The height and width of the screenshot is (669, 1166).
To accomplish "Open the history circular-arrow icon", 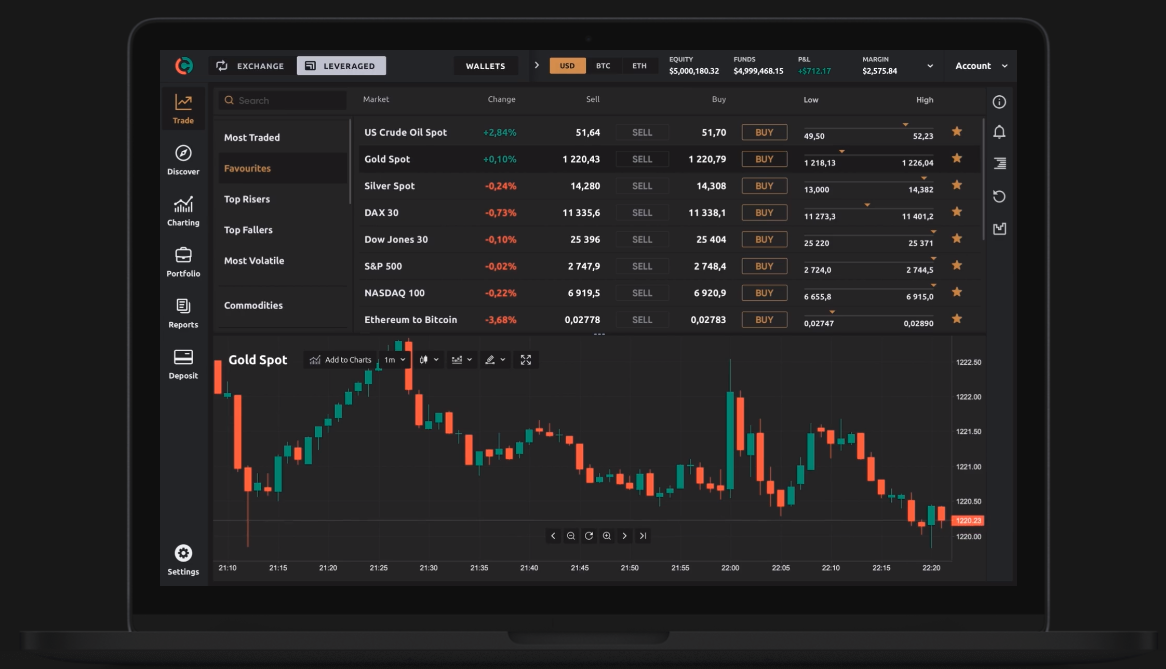I will point(999,196).
